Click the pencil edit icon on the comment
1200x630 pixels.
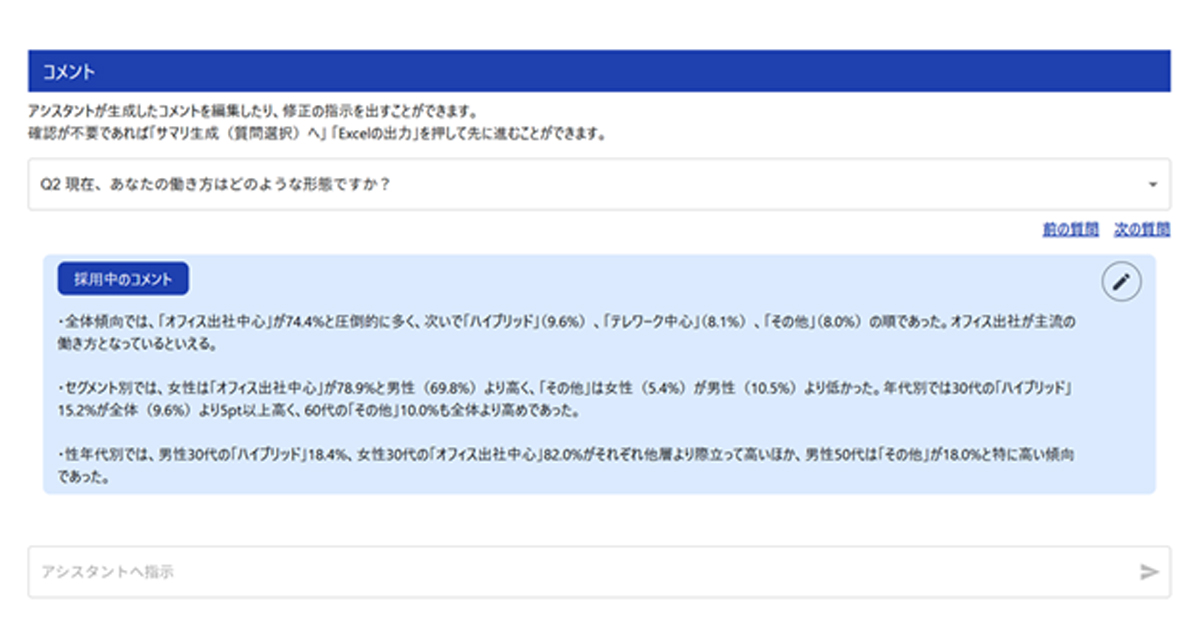[1121, 283]
